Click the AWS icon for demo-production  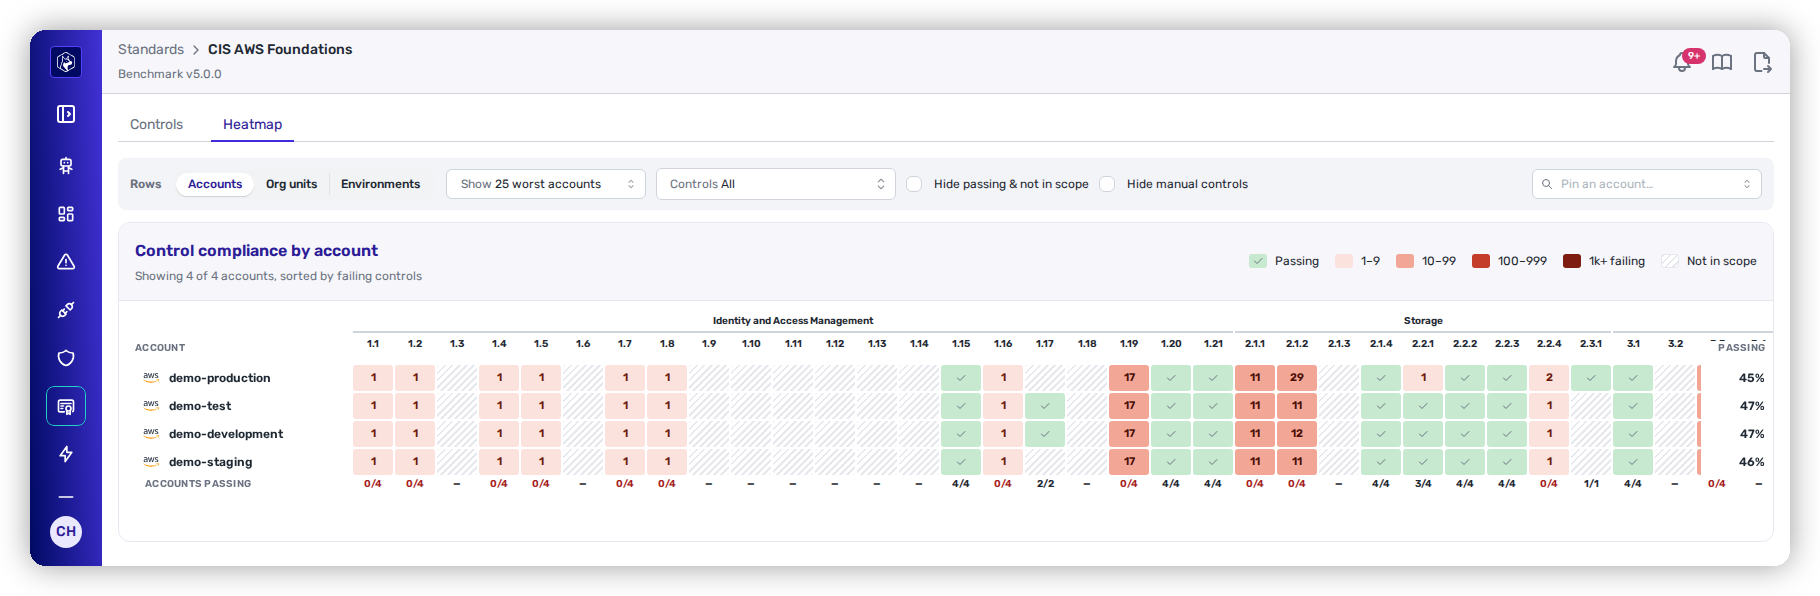pos(151,377)
